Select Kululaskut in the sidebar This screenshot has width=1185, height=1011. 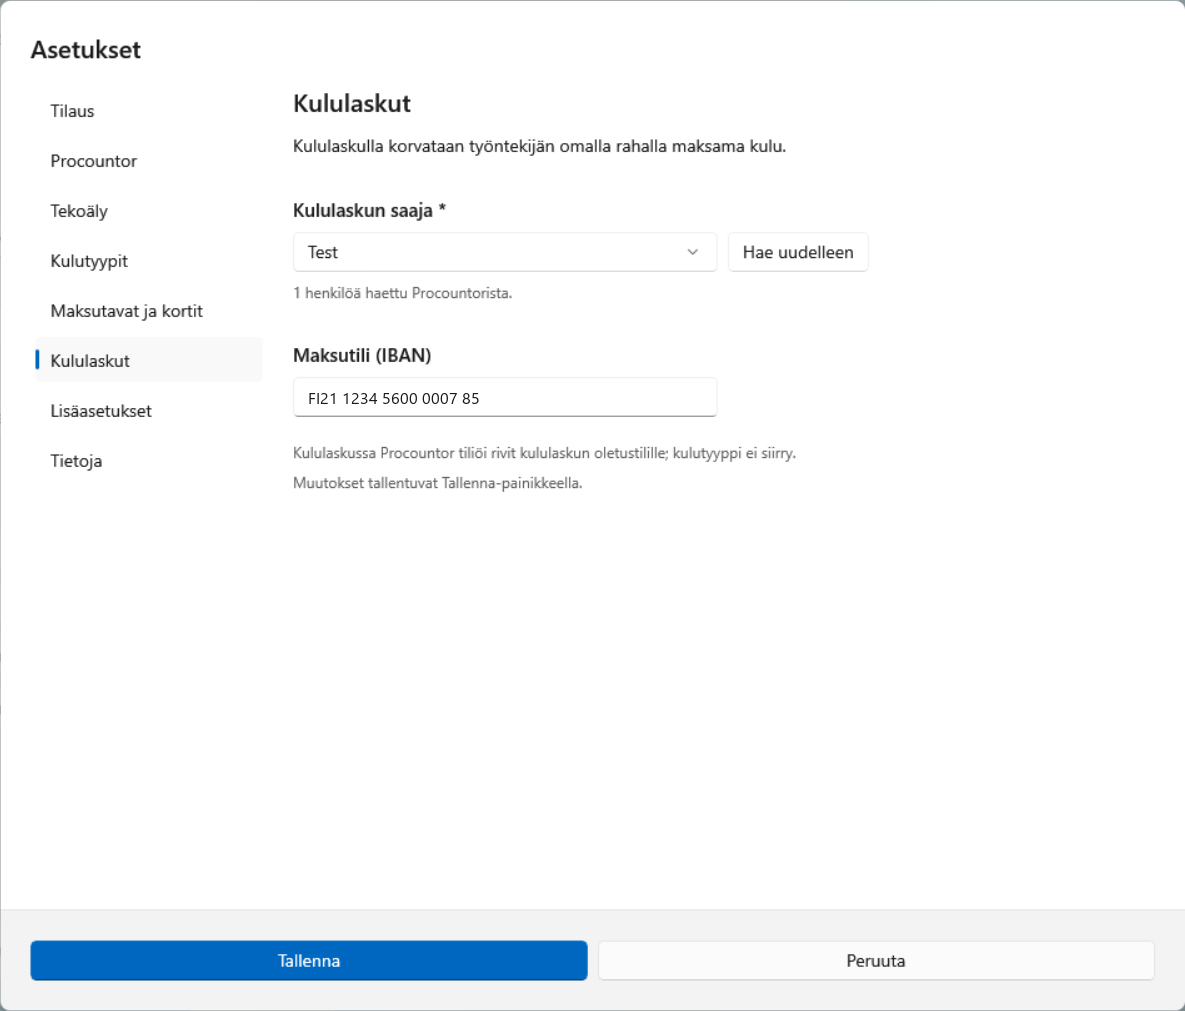coord(149,360)
